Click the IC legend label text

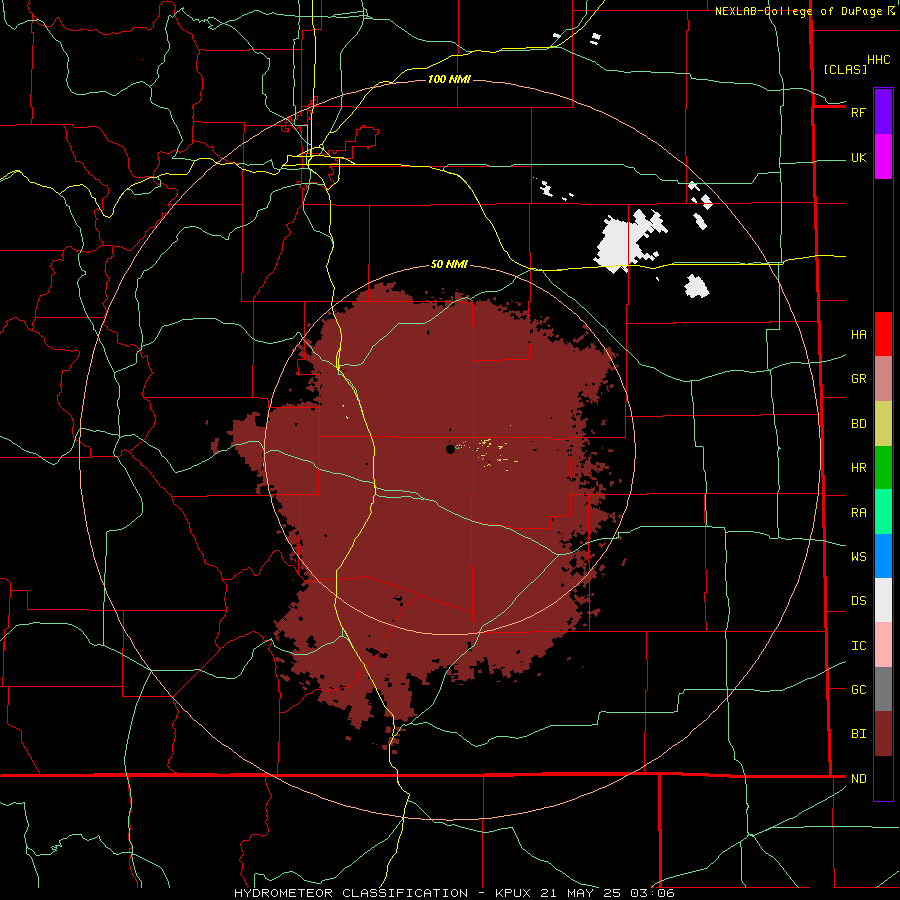[858, 646]
